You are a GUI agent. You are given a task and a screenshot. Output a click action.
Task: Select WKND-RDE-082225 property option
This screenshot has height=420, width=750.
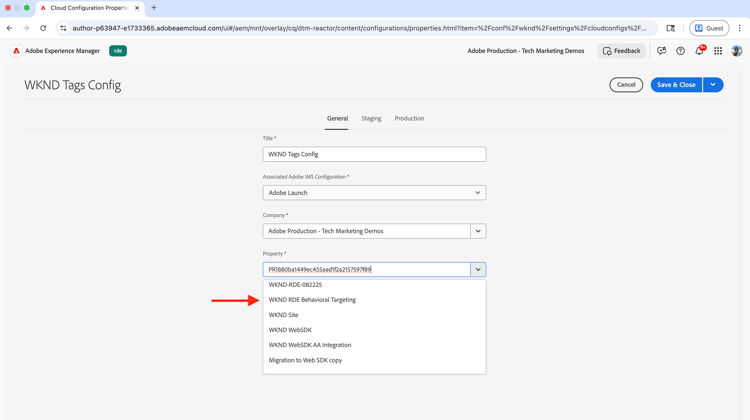point(374,285)
